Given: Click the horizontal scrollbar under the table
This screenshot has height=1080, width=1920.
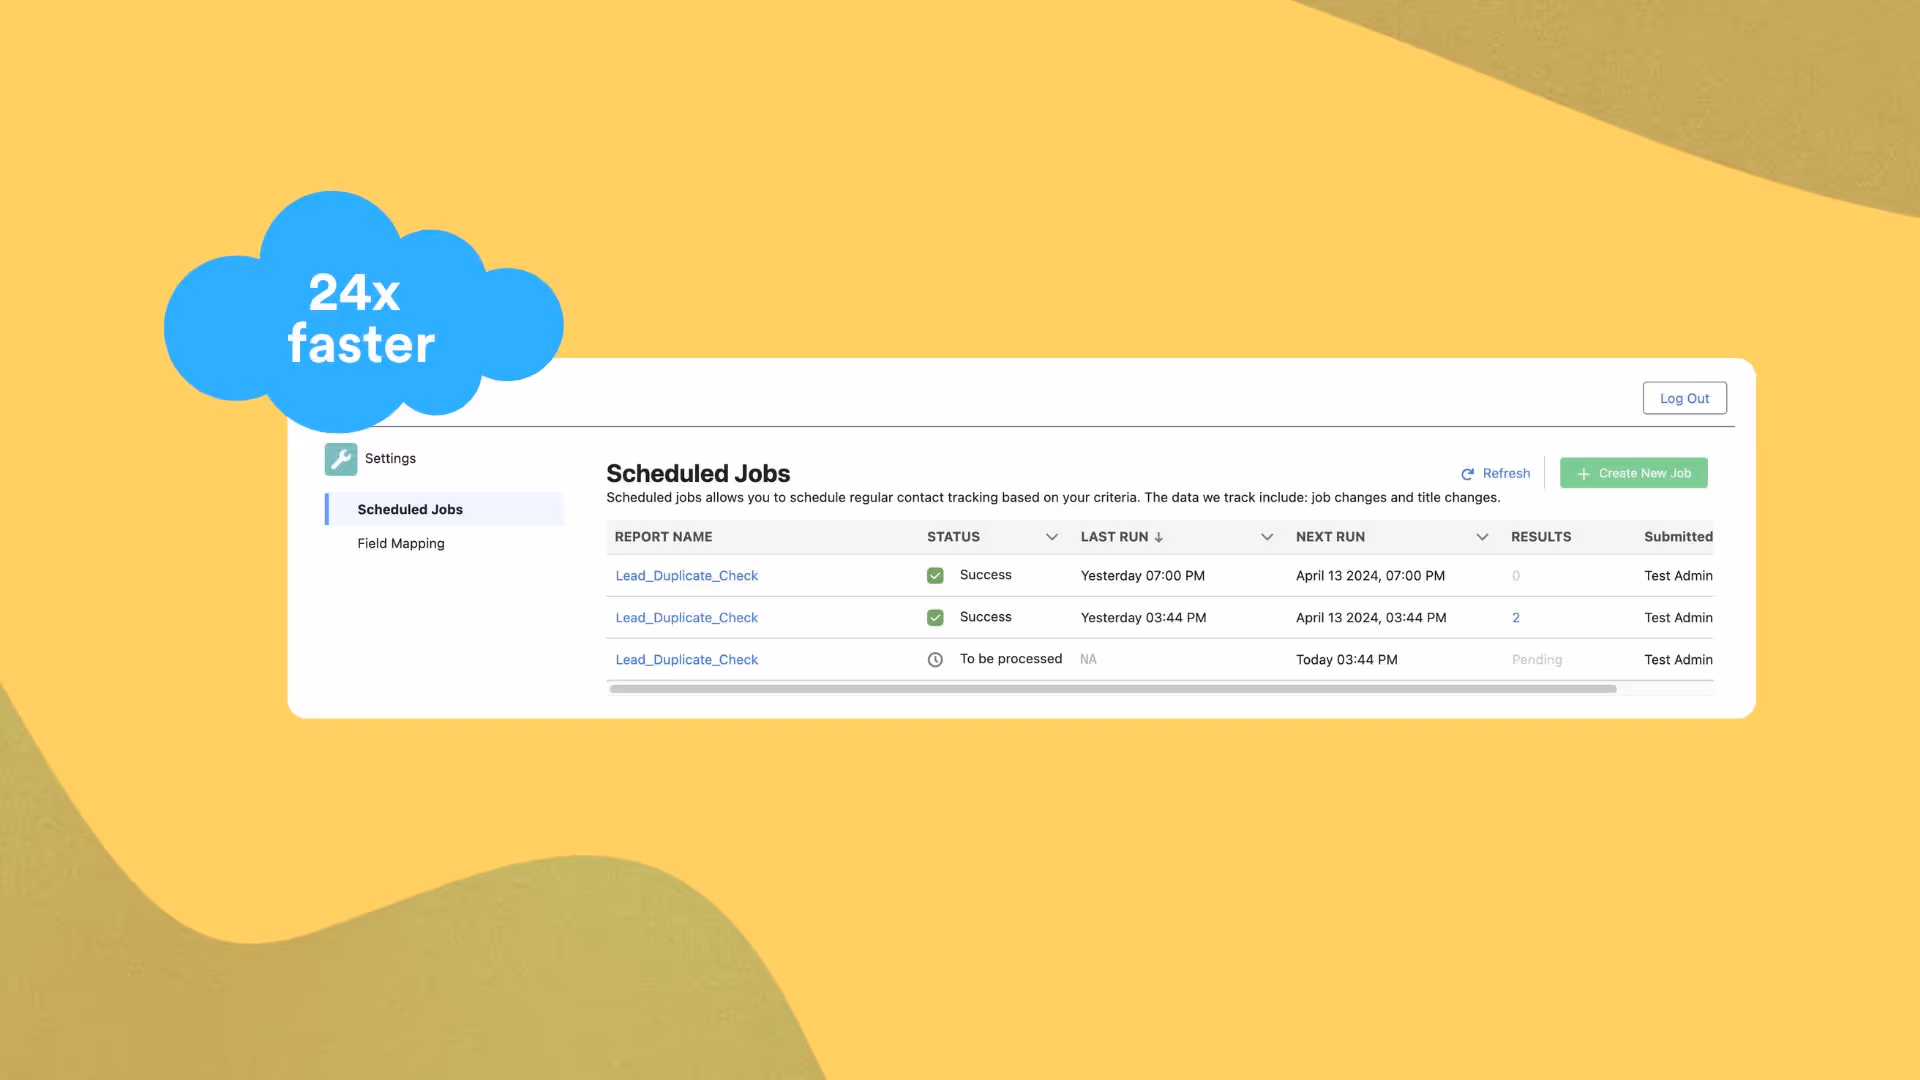Looking at the screenshot, I should click(x=1112, y=689).
